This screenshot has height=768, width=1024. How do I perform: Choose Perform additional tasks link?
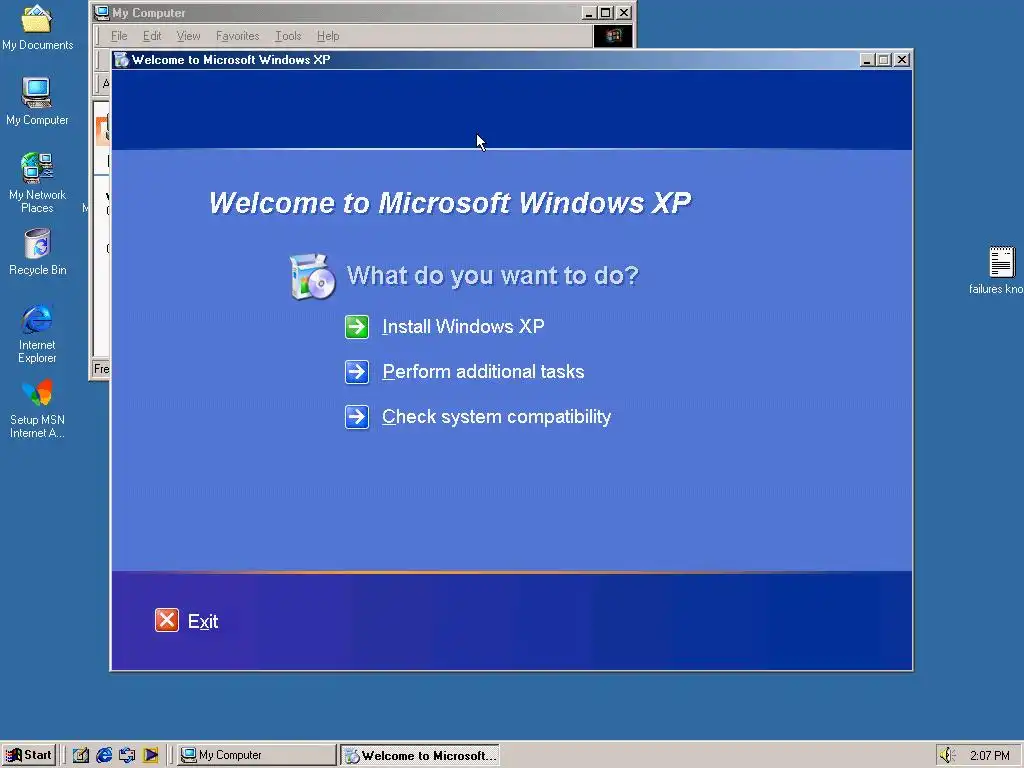point(483,372)
